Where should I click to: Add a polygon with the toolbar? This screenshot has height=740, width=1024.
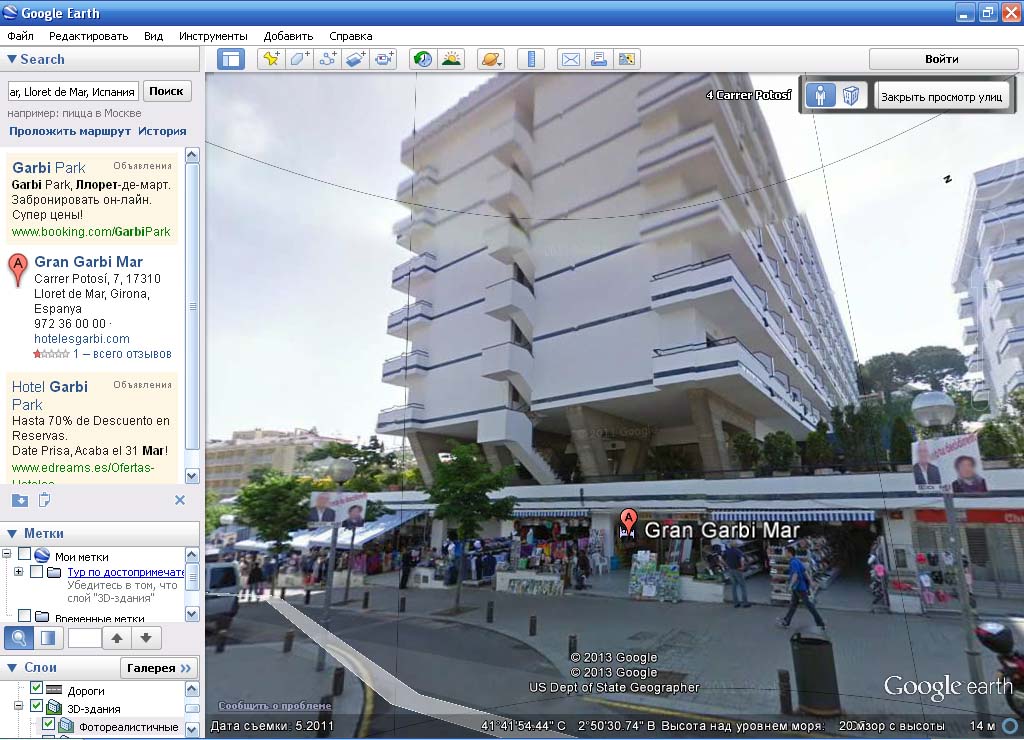[x=300, y=59]
